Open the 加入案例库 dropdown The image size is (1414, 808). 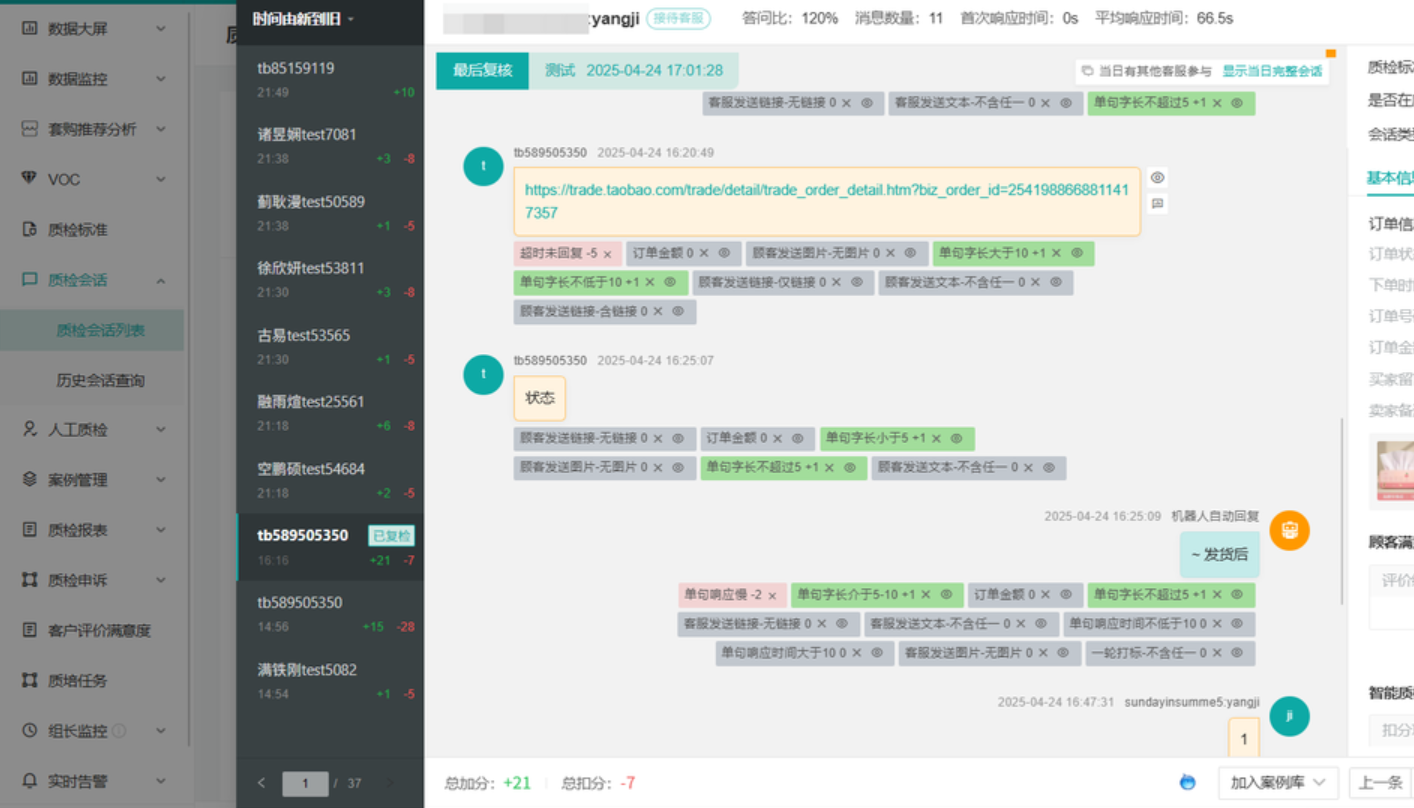(x=1278, y=783)
